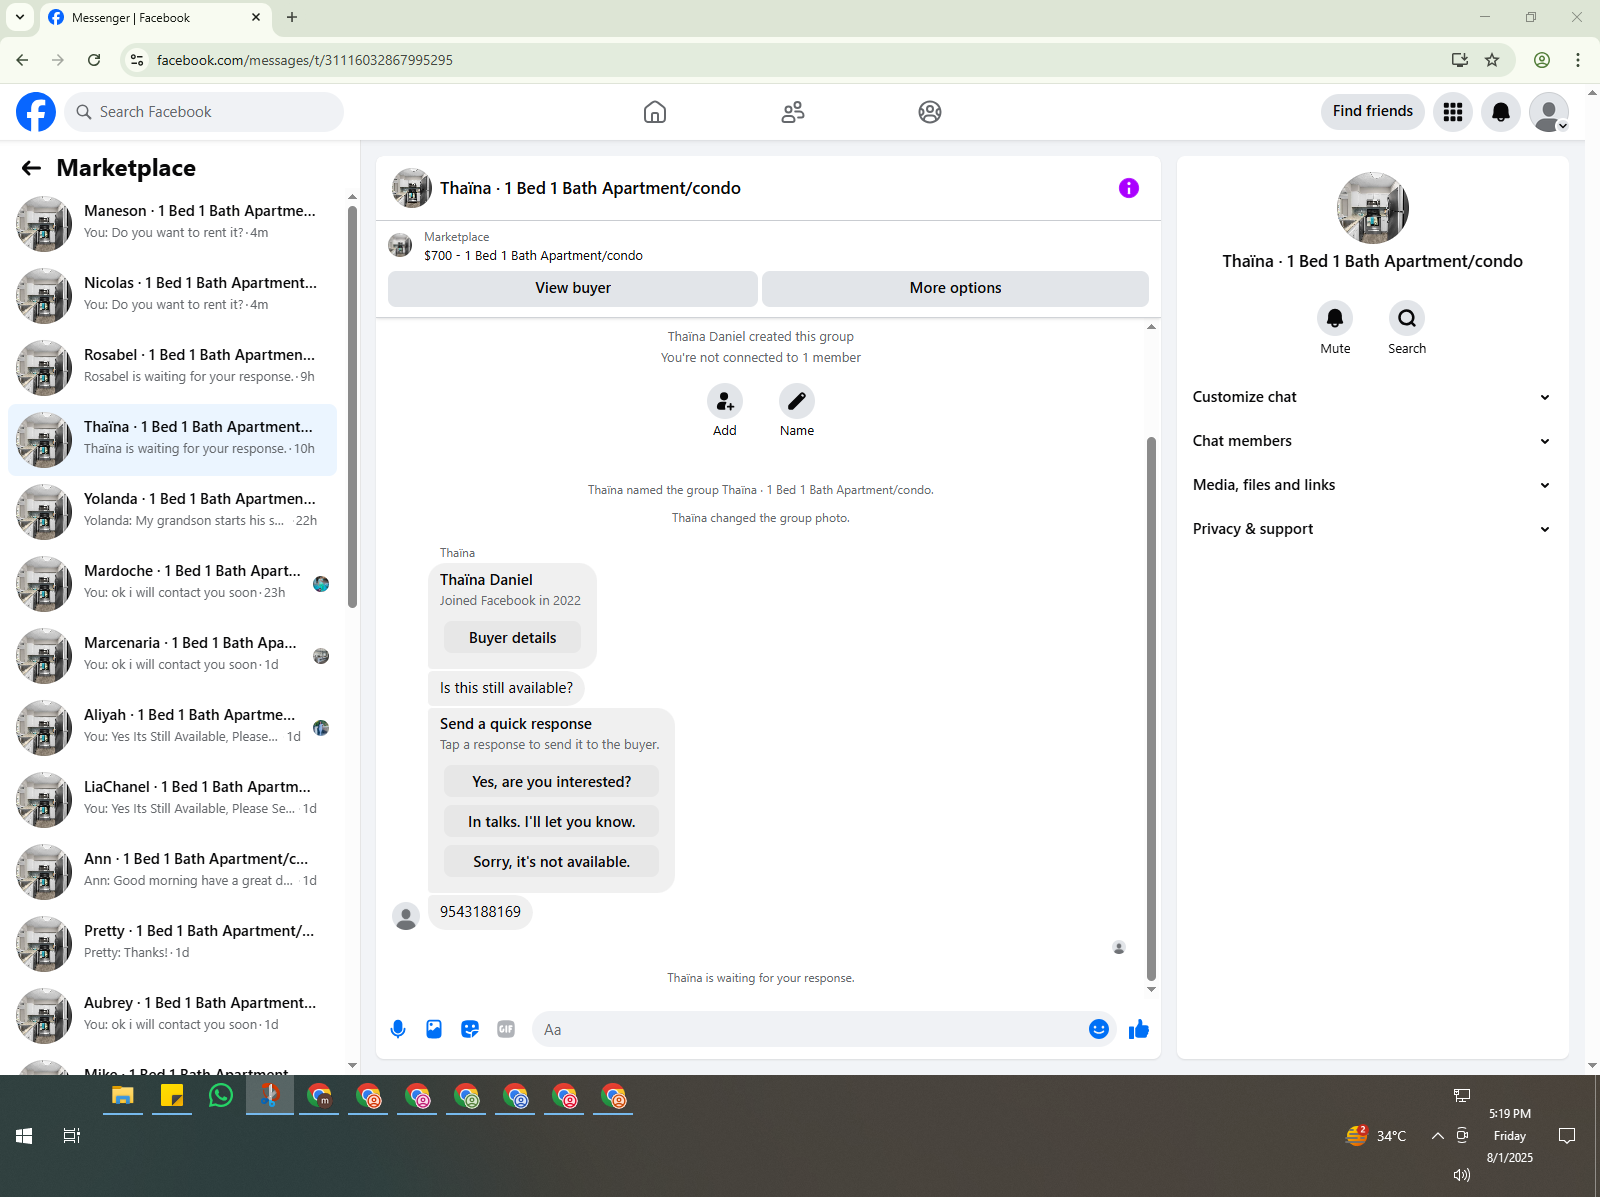
Task: Open Pretty apartment conversation
Action: click(172, 944)
